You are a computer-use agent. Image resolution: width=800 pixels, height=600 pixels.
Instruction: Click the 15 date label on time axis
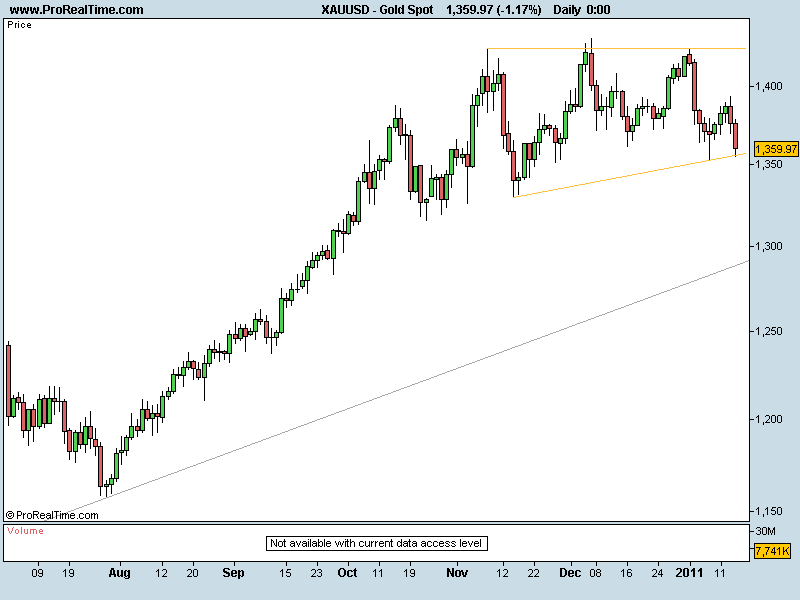pos(285,573)
